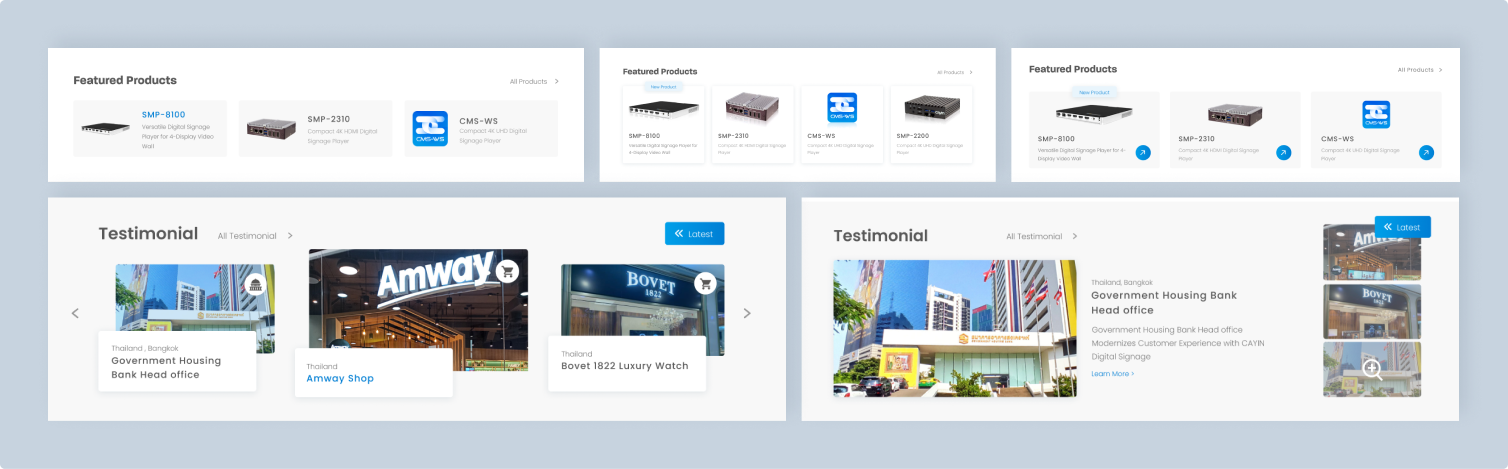Click the New Product badge in the four-product panel
This screenshot has height=469, width=1508.
coord(664,87)
